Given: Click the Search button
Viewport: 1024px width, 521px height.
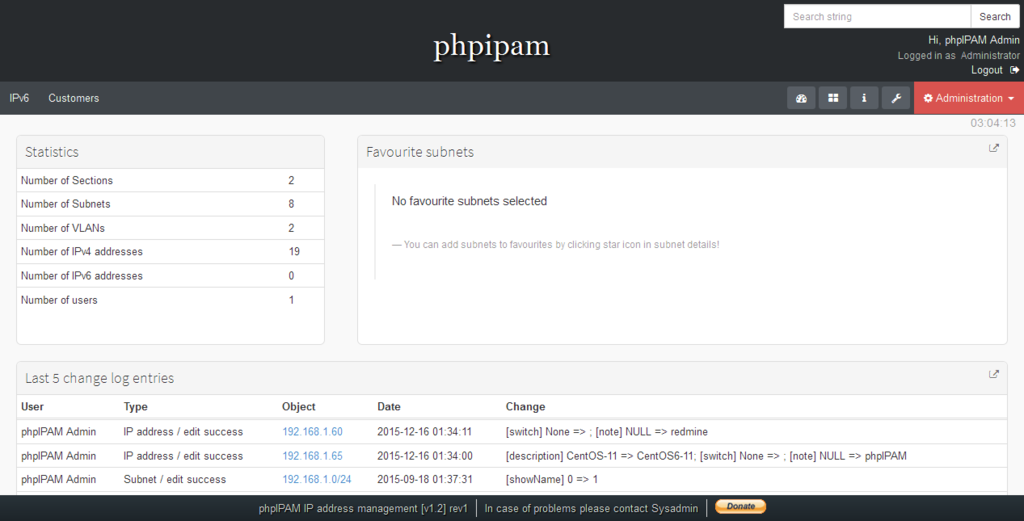Looking at the screenshot, I should pyautogui.click(x=995, y=16).
